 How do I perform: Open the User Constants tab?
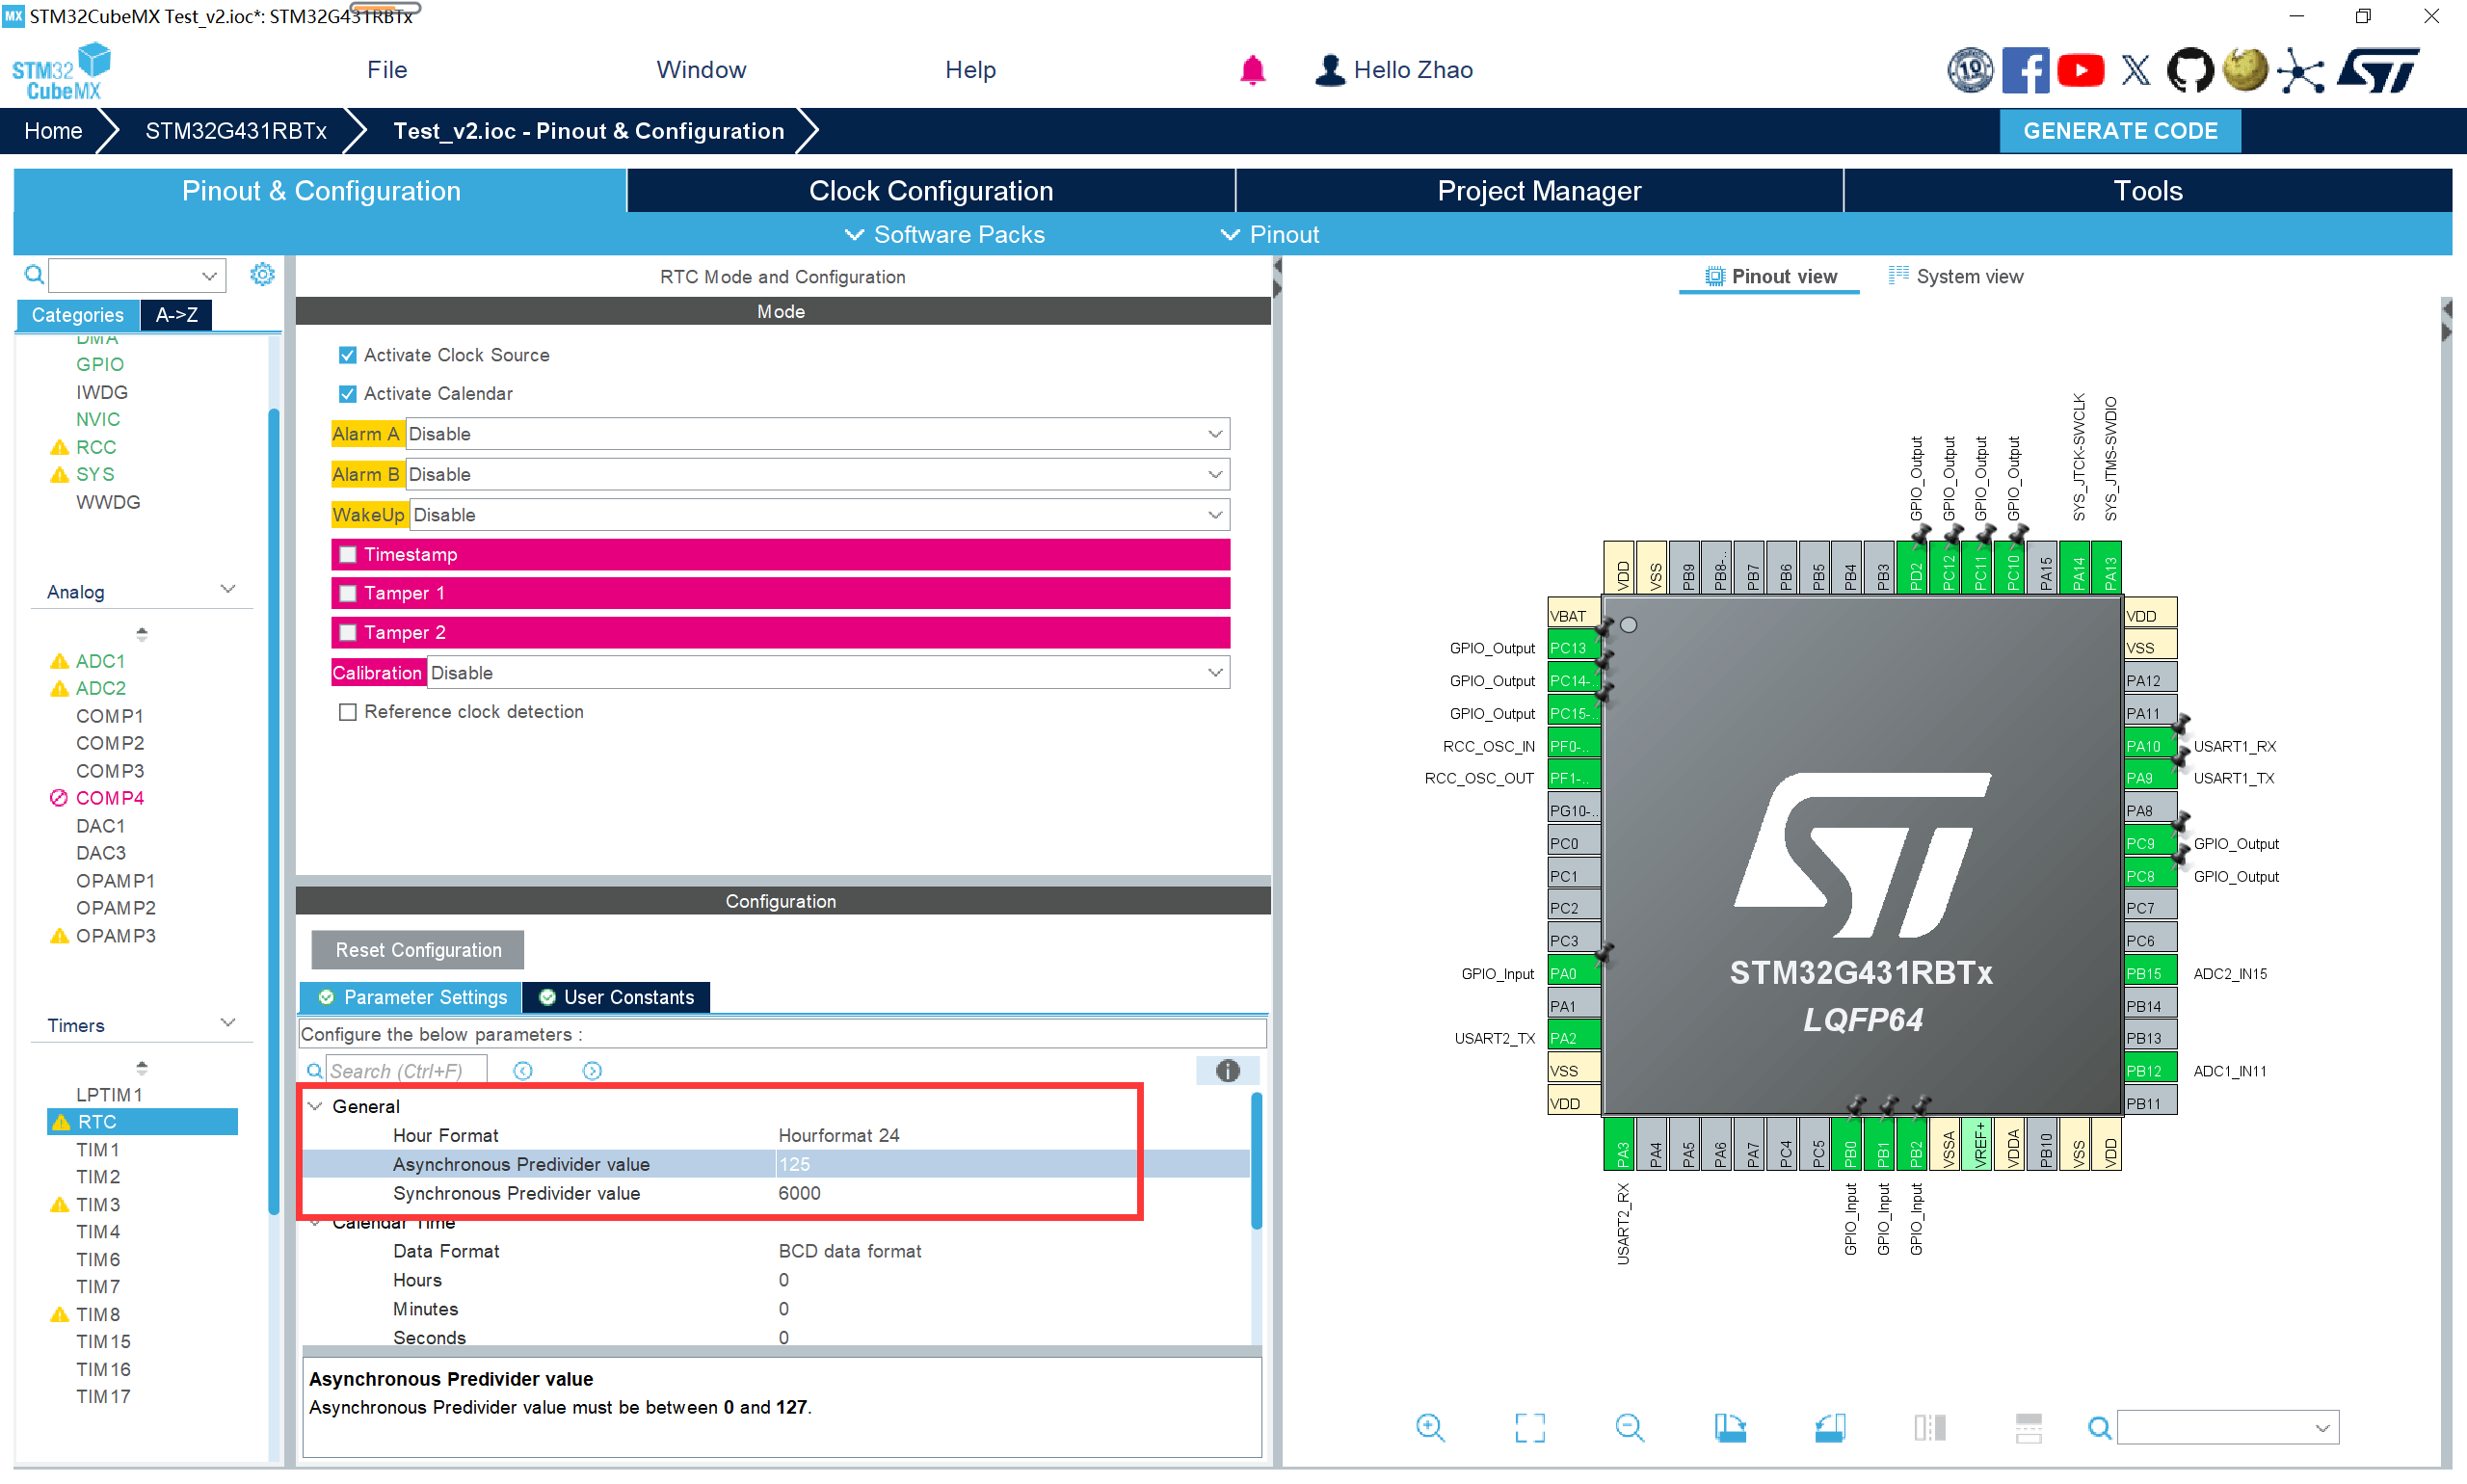(x=617, y=997)
